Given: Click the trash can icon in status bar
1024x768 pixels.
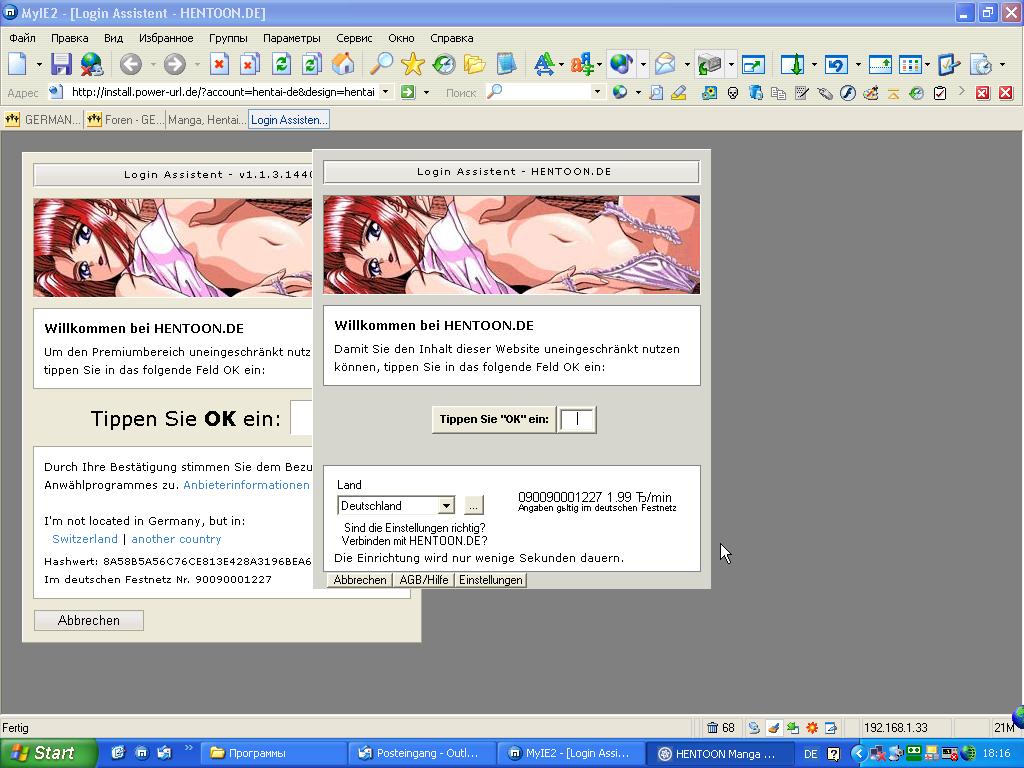Looking at the screenshot, I should (712, 728).
